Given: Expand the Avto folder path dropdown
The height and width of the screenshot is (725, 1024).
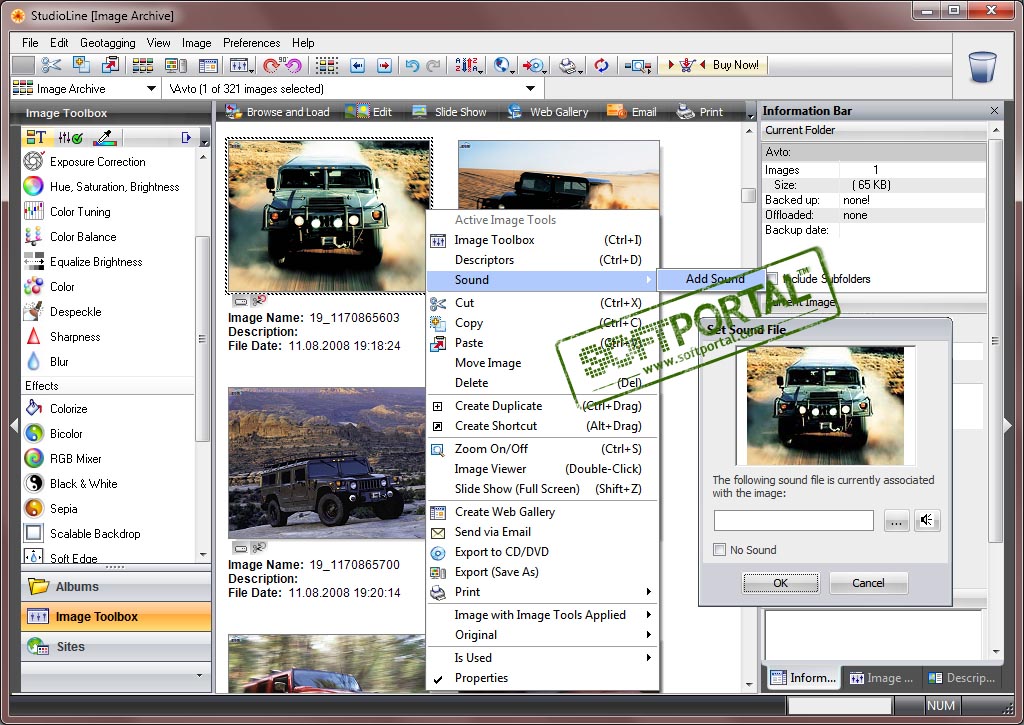Looking at the screenshot, I should (x=530, y=88).
